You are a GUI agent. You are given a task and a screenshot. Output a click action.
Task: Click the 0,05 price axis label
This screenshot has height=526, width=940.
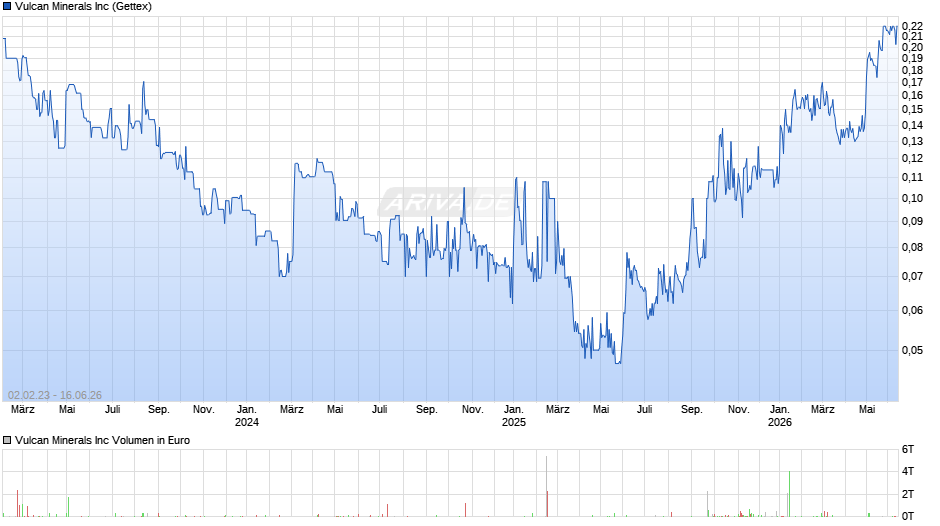[x=912, y=350]
